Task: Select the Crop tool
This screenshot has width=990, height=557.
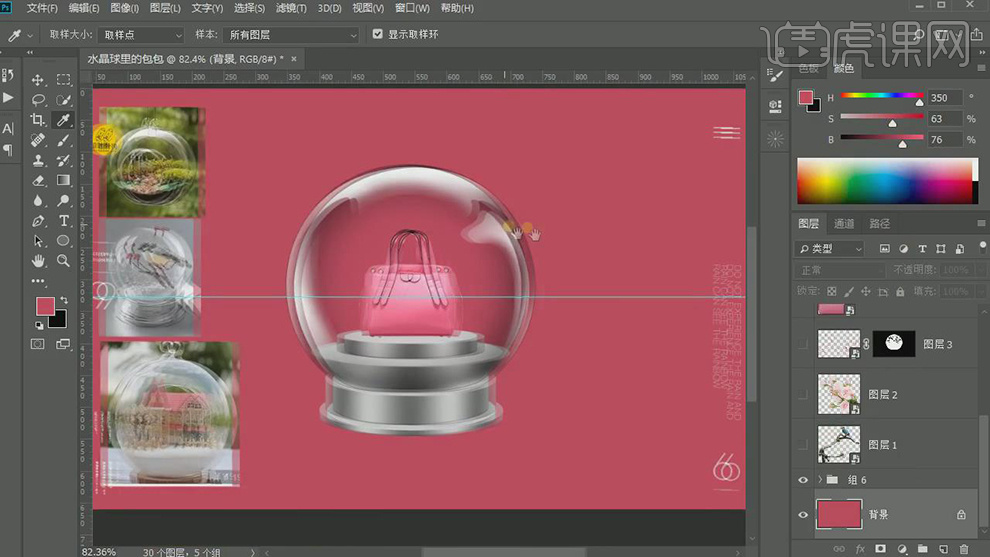Action: (x=38, y=120)
